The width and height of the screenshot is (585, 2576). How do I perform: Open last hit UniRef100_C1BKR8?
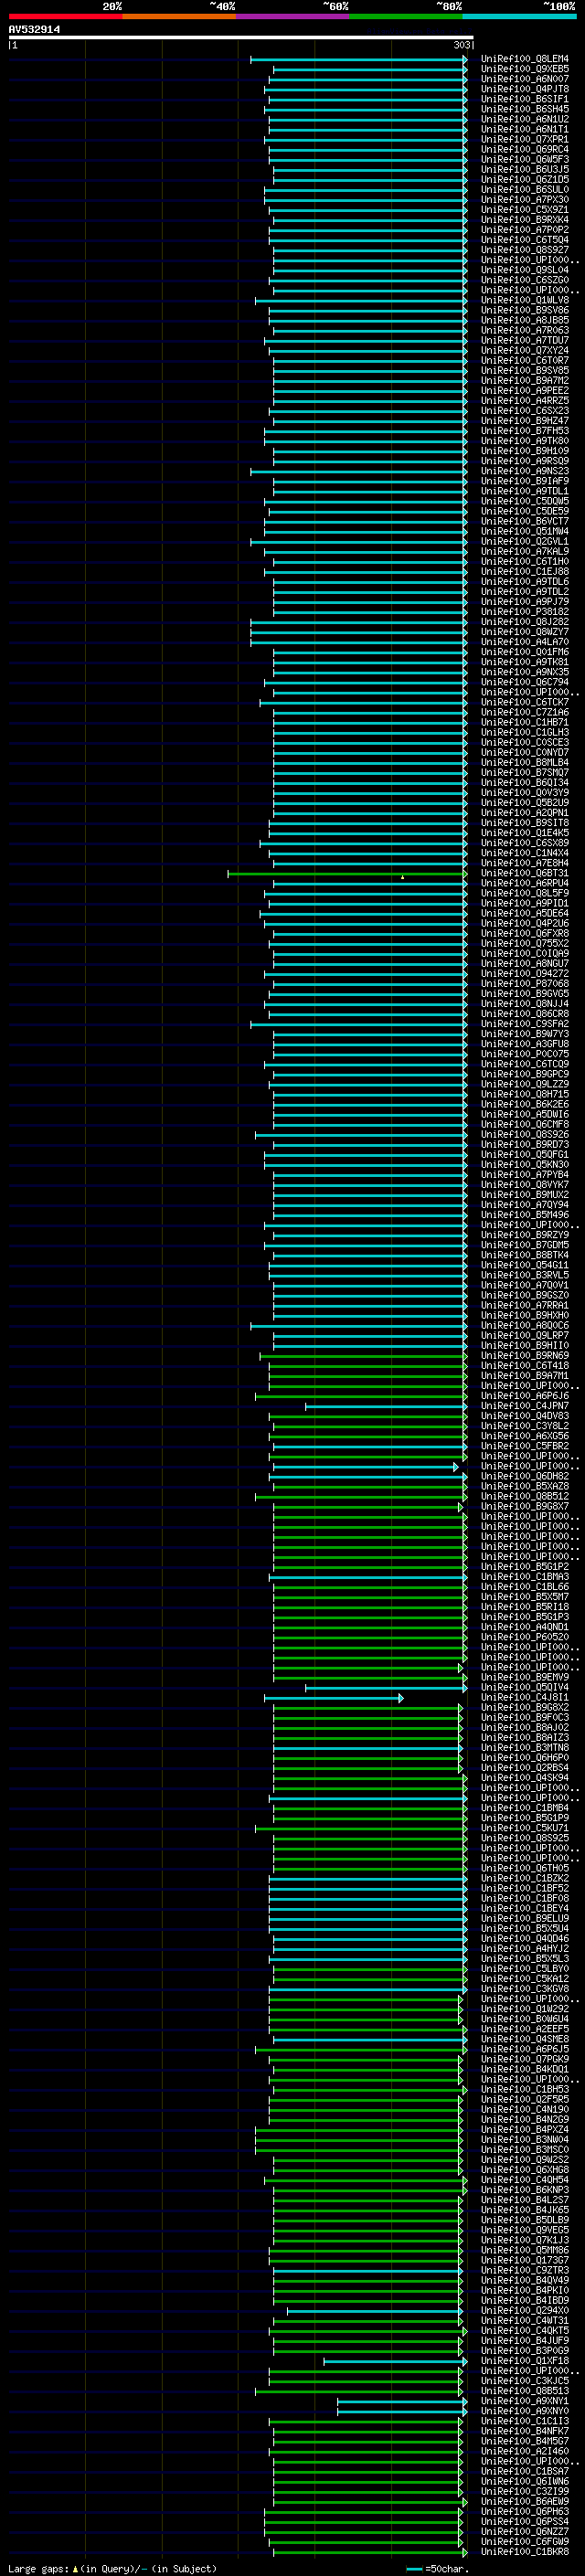coord(524,2552)
